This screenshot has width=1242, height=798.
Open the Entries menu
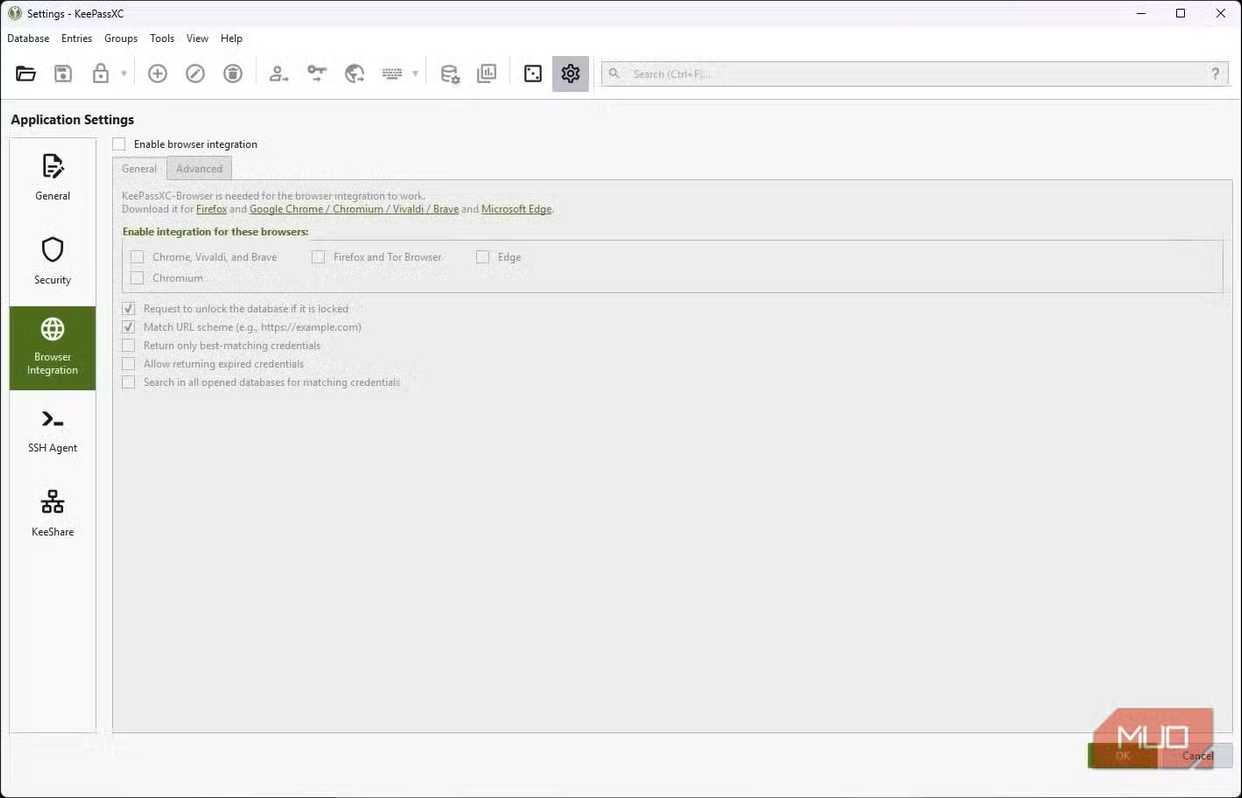(77, 38)
